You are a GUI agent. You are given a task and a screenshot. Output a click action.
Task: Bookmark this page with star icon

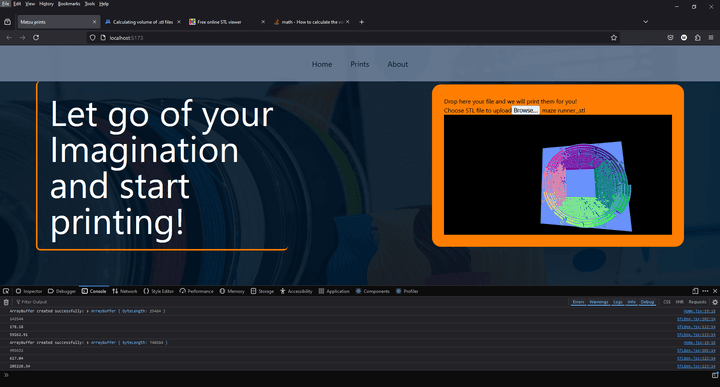tap(613, 38)
